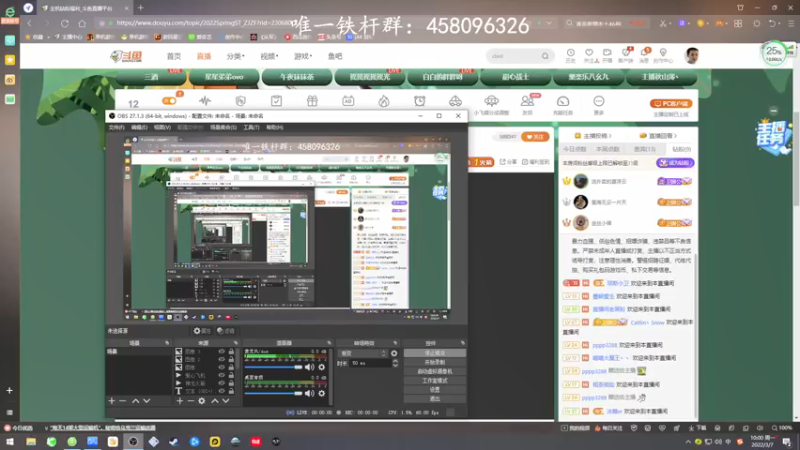Open File Explorer in taskbar
This screenshot has width=800, height=450.
coord(31,441)
